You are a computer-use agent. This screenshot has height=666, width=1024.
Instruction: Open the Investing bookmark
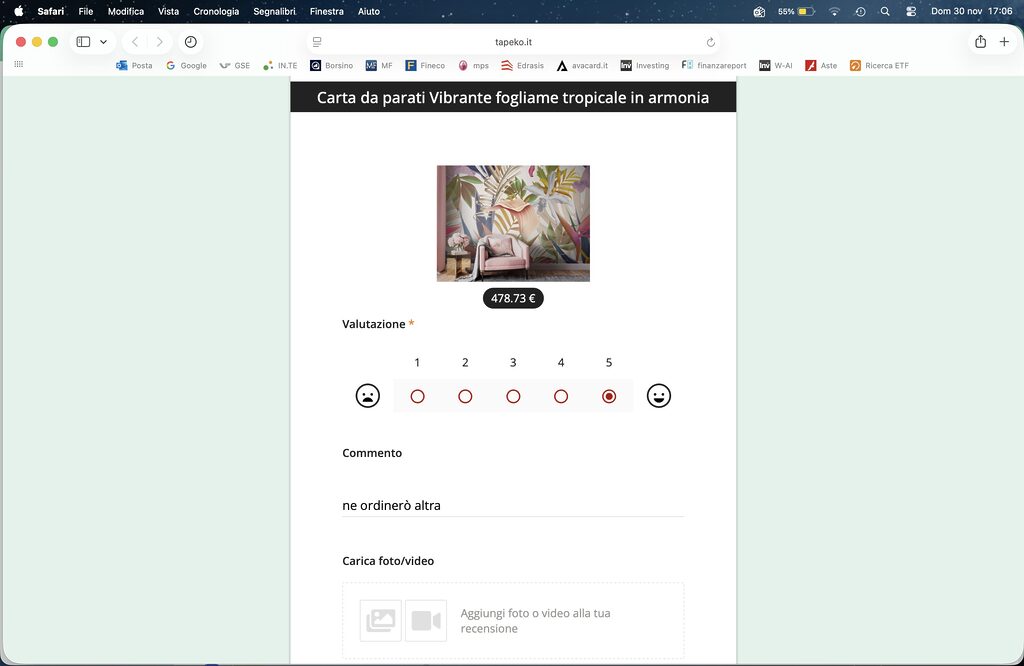tap(645, 66)
